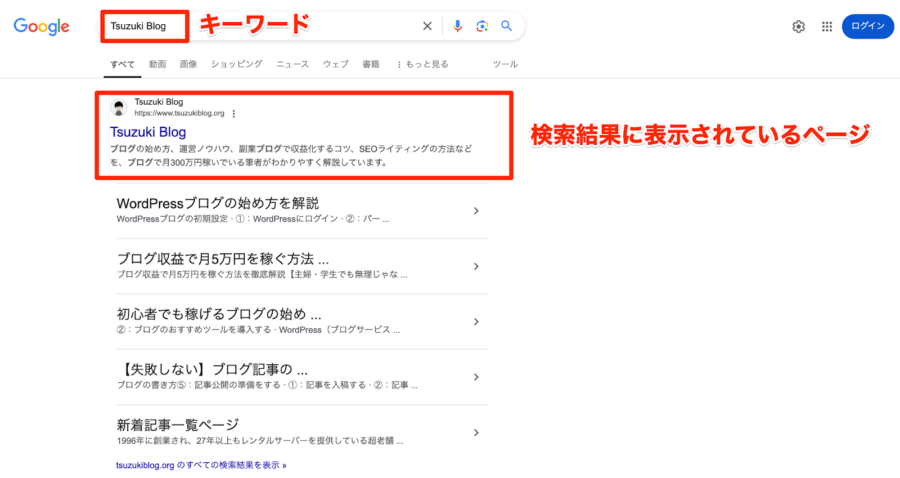900x478 pixels.
Task: Open the ニュース tab
Action: [292, 64]
